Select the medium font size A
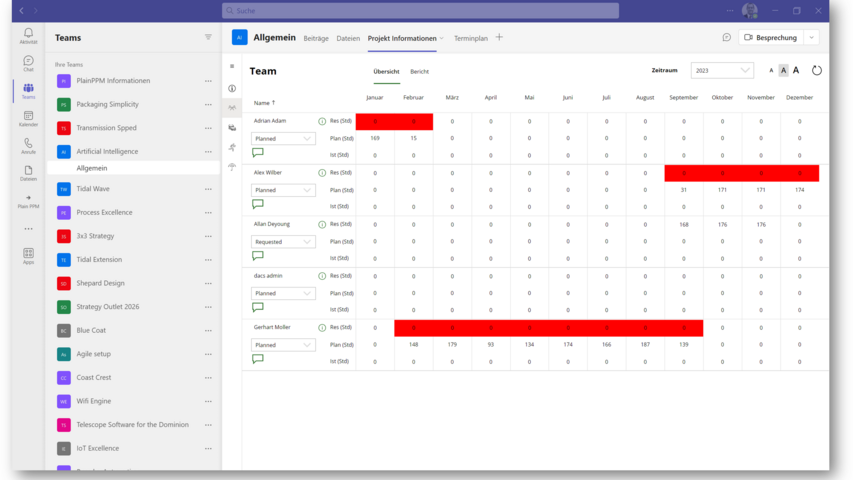 (783, 71)
